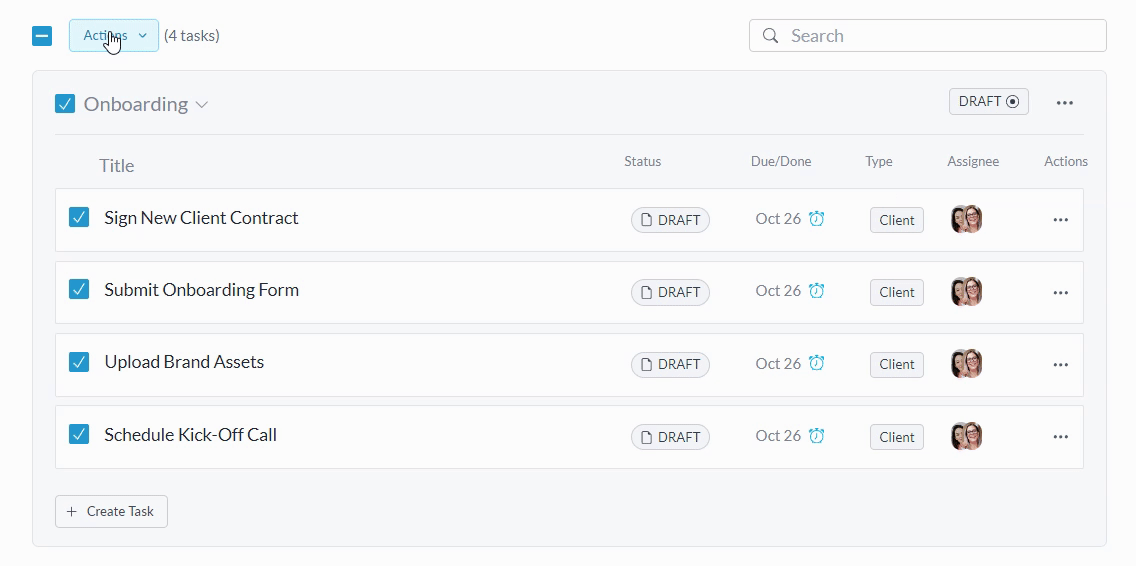Click the Search input field
1136x566 pixels.
pos(940,36)
